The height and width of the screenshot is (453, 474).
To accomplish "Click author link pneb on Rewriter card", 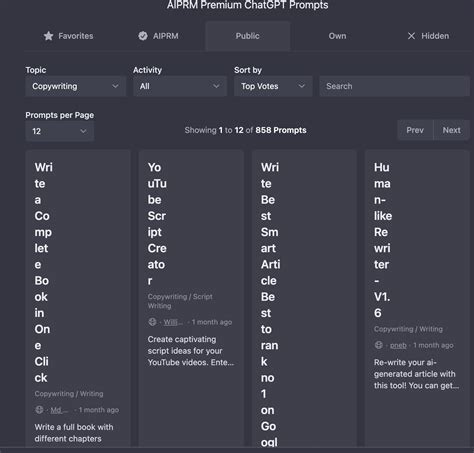I will (x=398, y=345).
